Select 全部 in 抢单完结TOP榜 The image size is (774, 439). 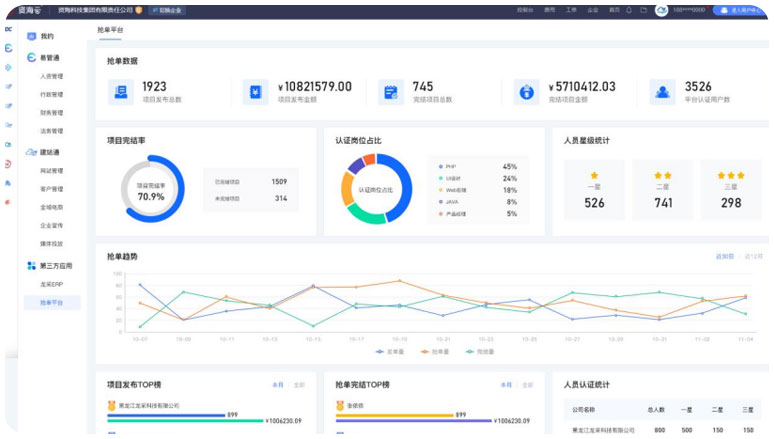point(529,384)
